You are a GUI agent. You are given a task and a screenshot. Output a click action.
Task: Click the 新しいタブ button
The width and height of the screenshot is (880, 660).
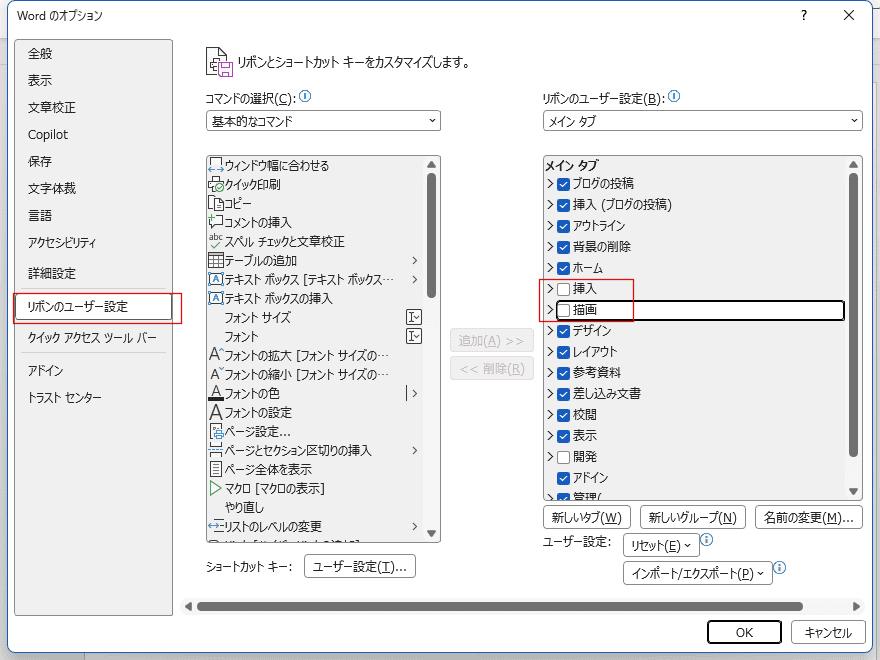586,517
